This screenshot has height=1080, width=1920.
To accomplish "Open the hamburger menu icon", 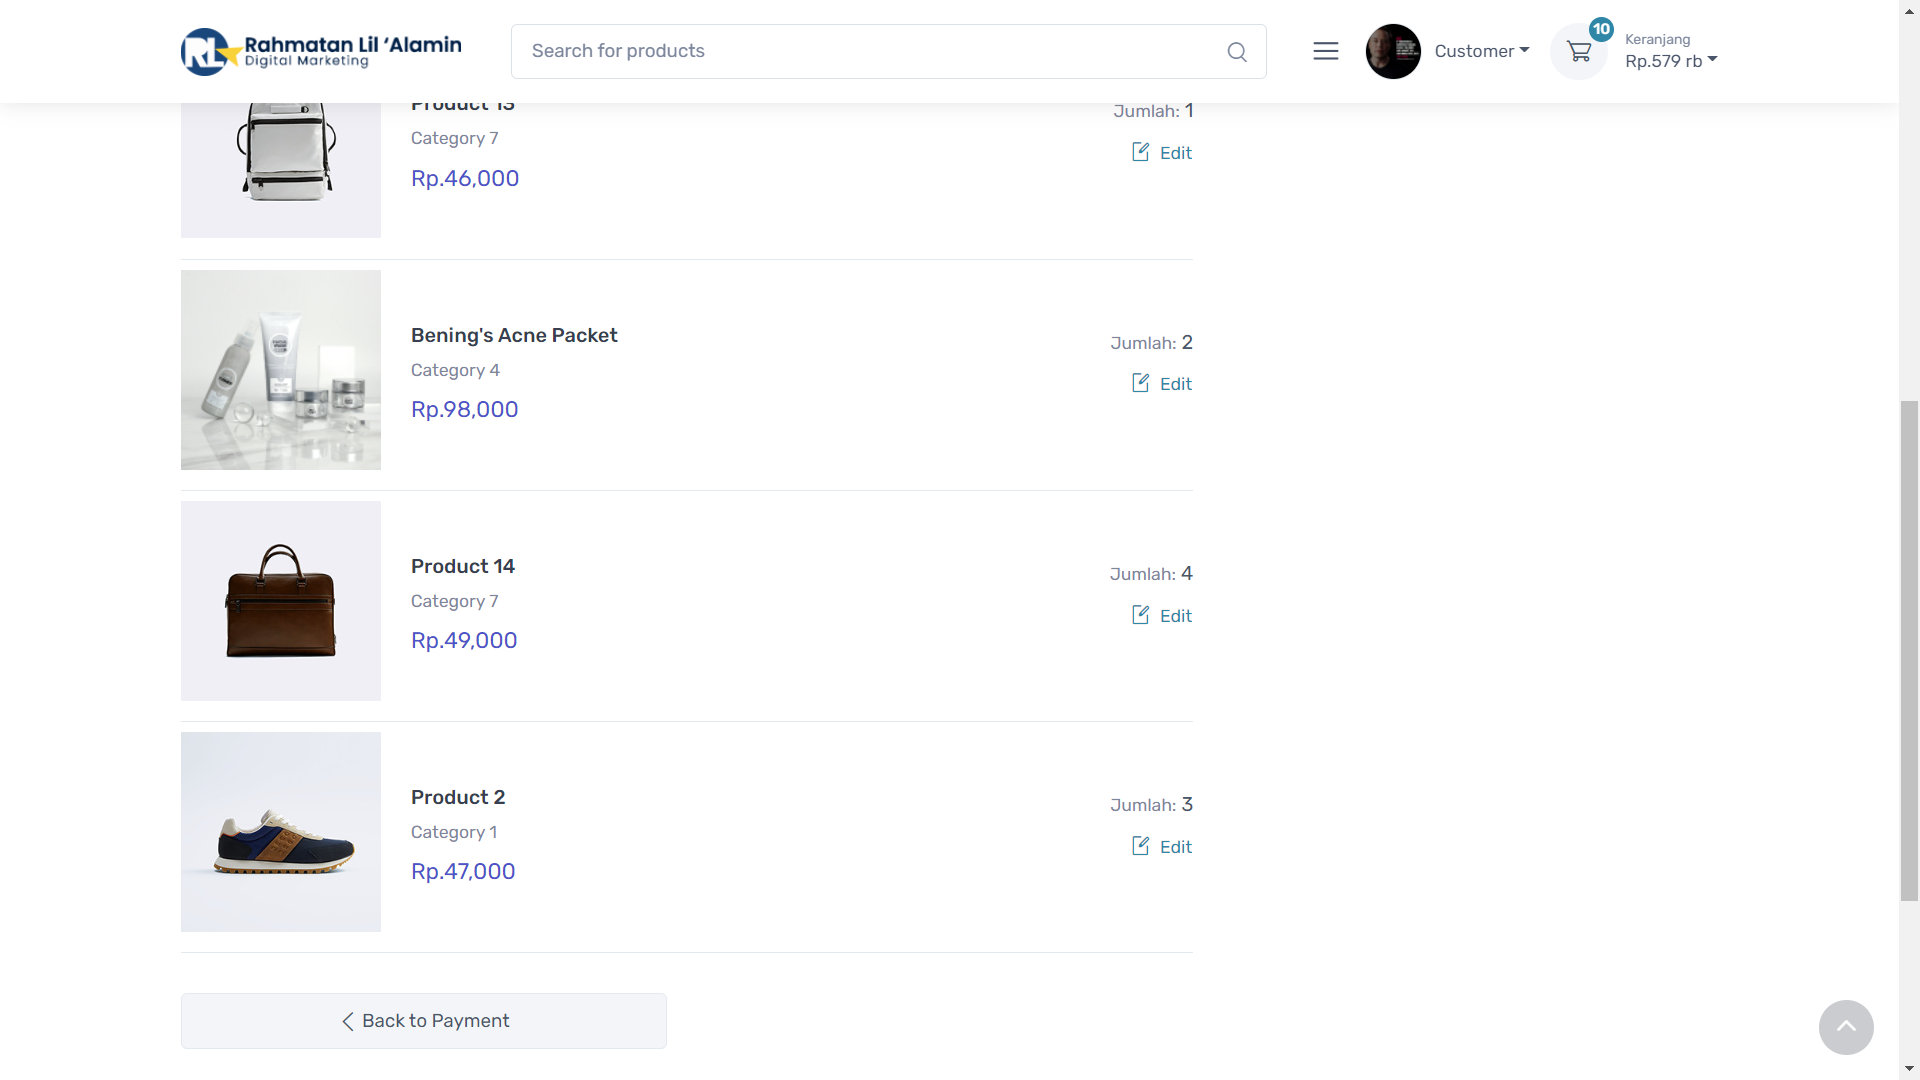I will (x=1326, y=51).
